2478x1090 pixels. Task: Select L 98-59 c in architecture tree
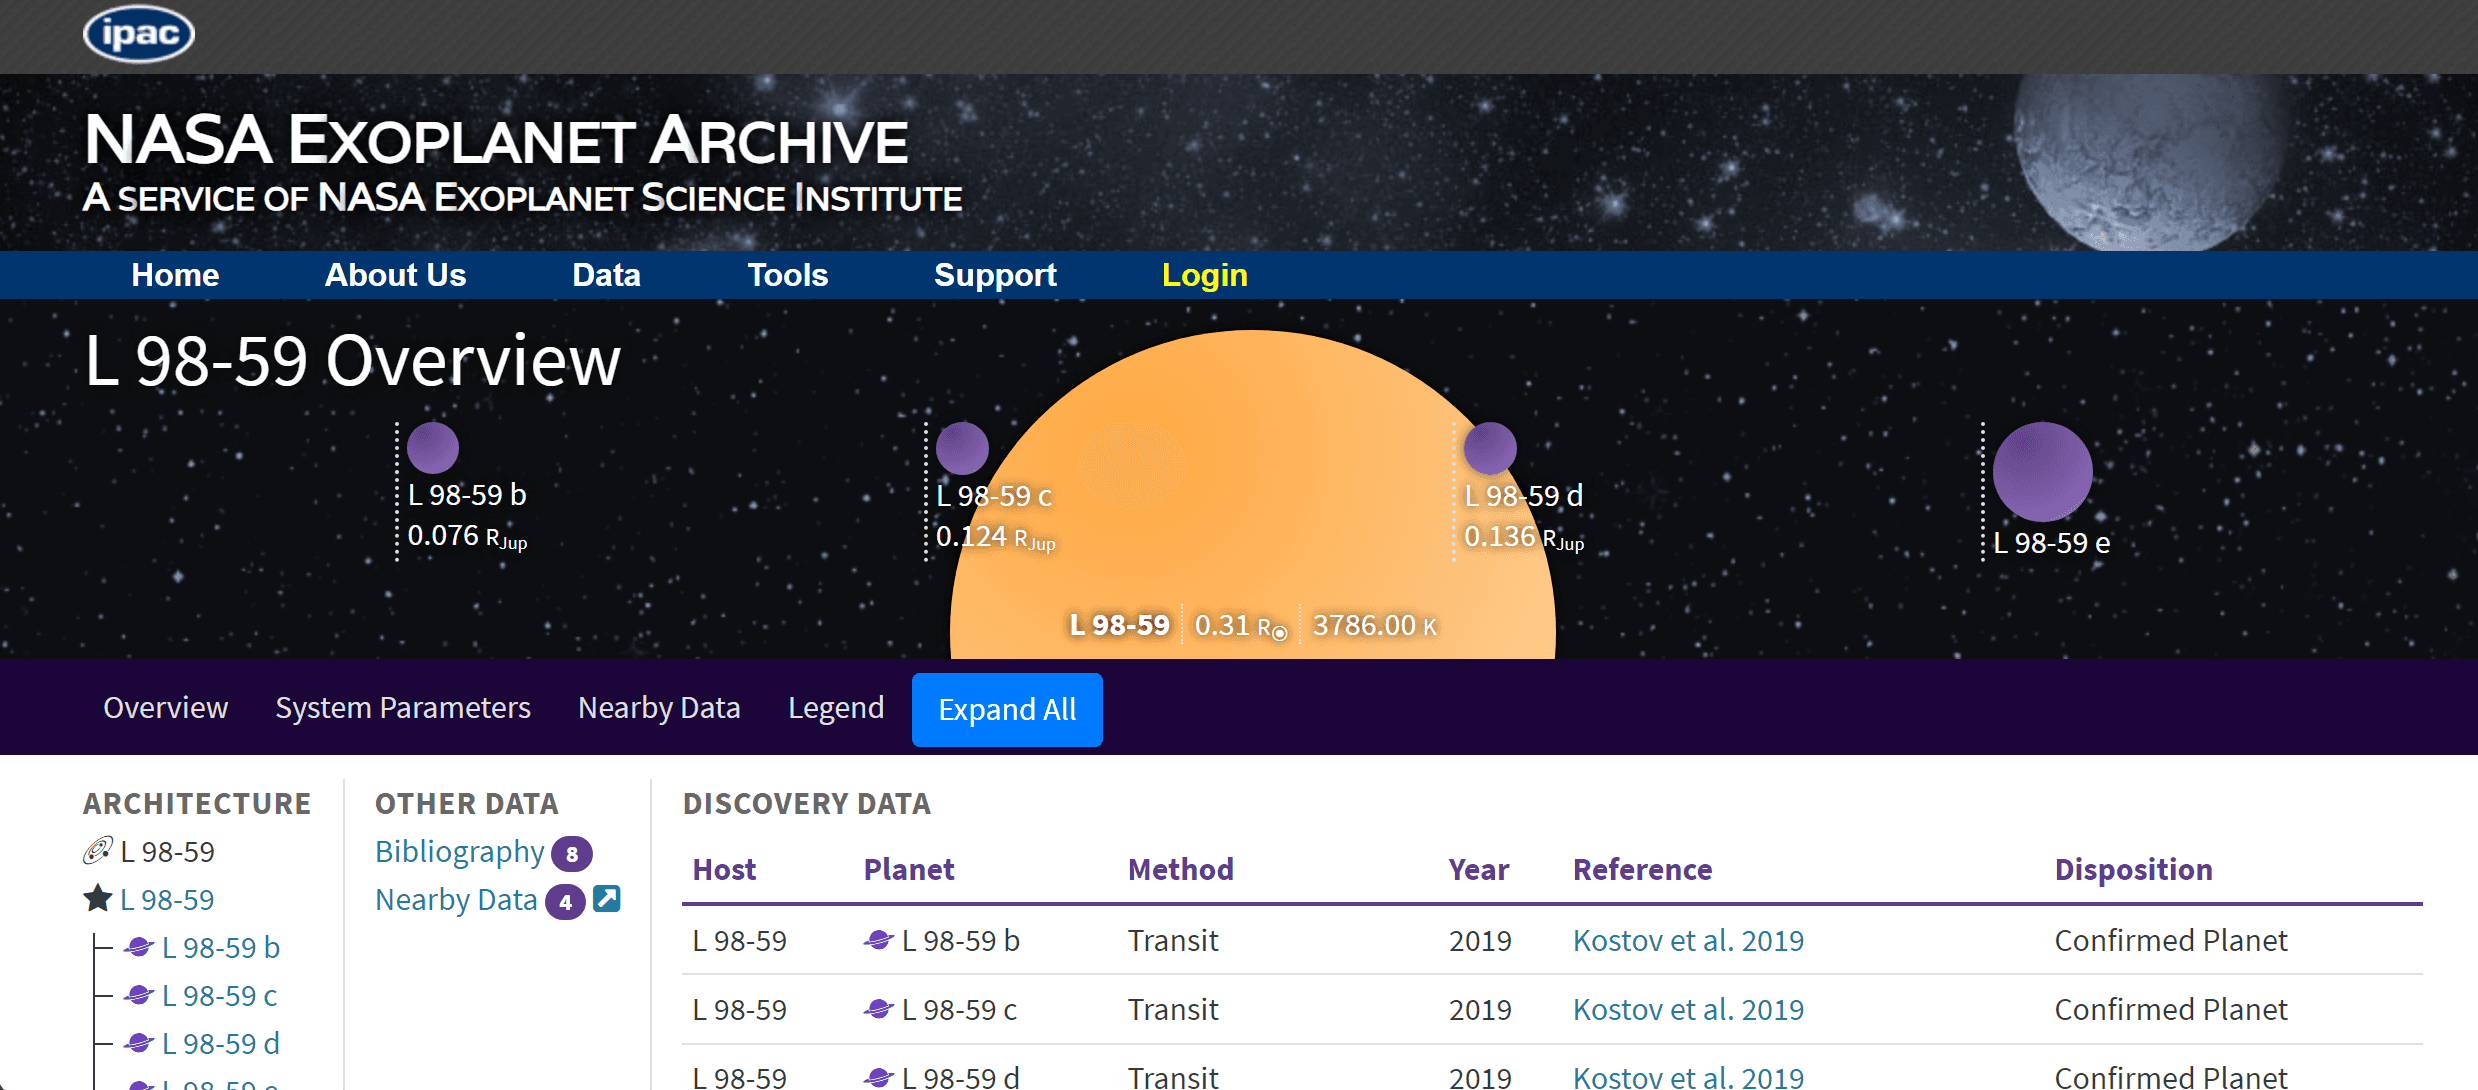coord(219,995)
